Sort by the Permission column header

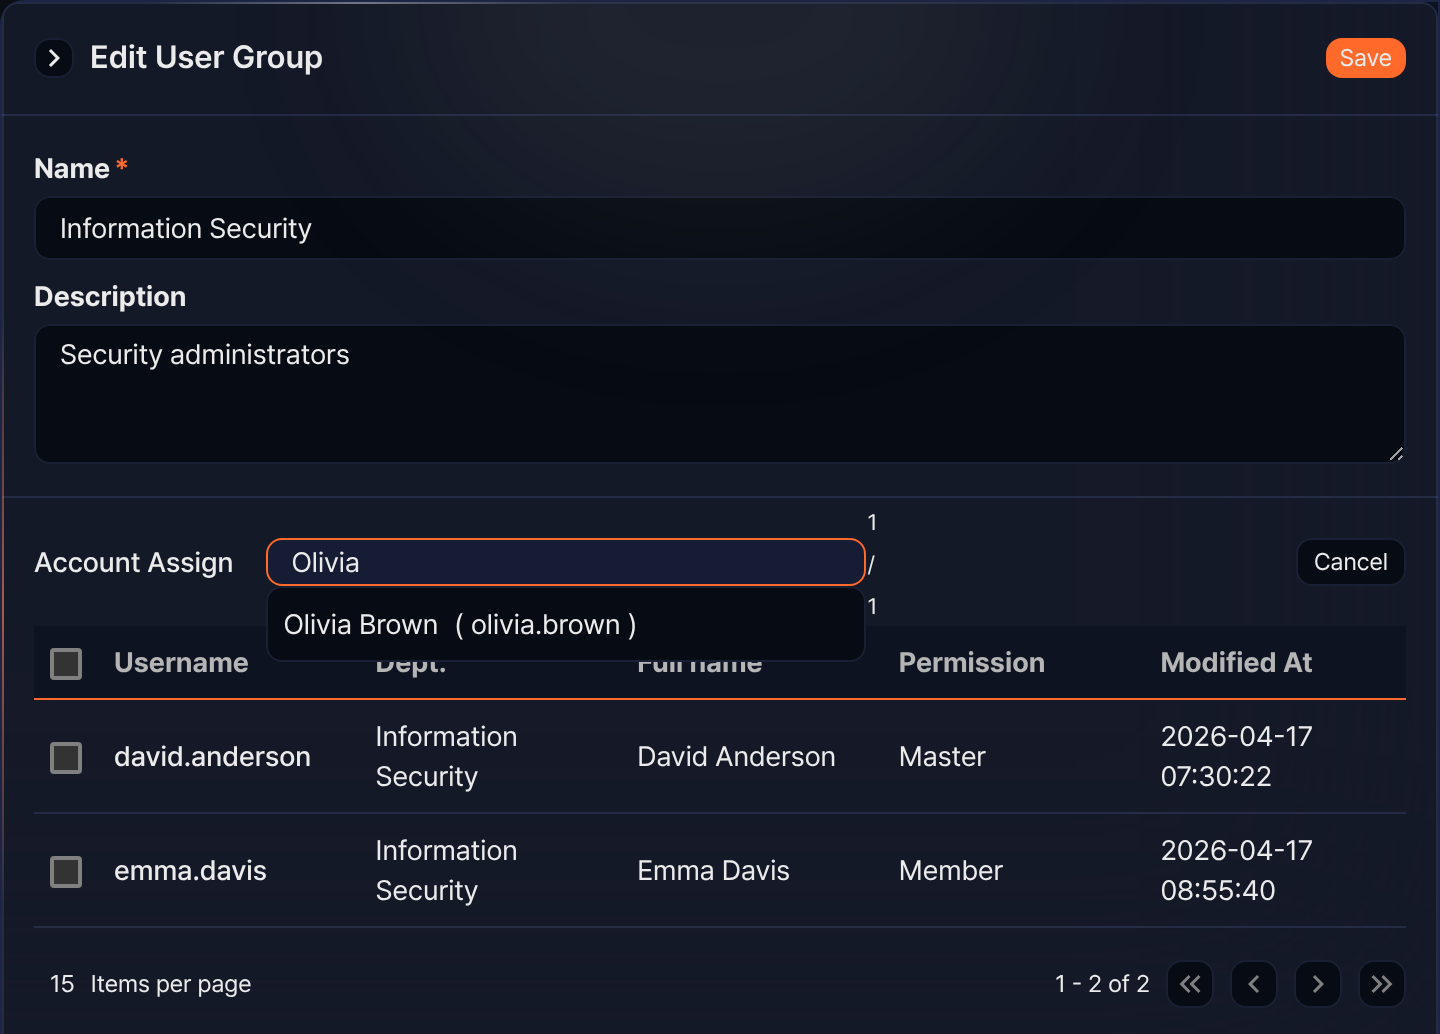(x=971, y=663)
